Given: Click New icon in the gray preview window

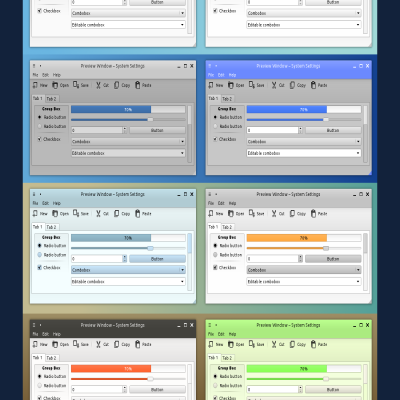Looking at the screenshot, I should (35, 85).
